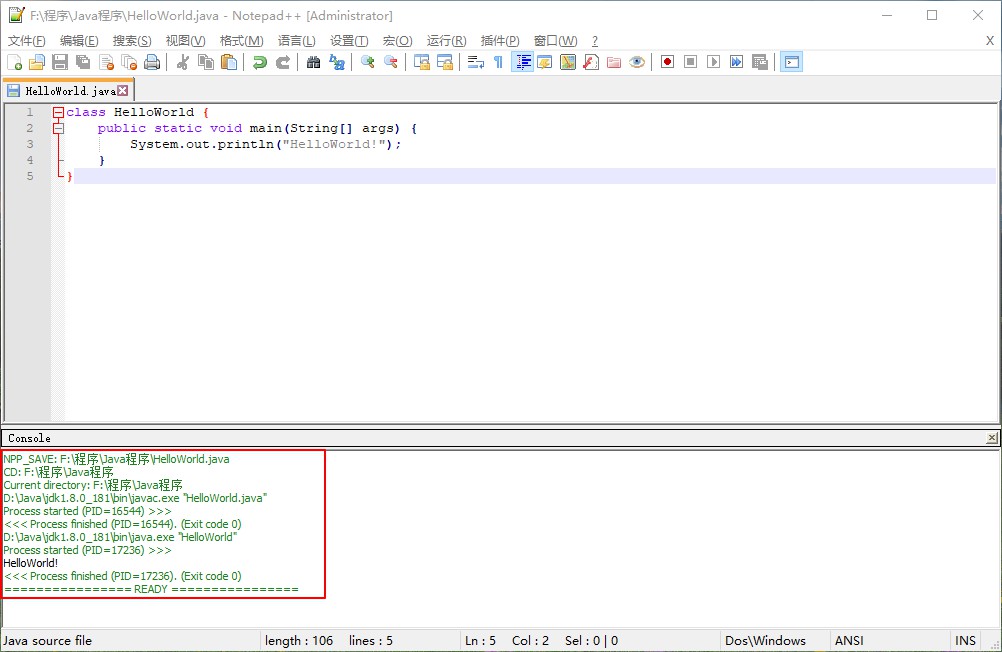Toggle word wrap
Image resolution: width=1002 pixels, height=652 pixels.
tap(475, 62)
